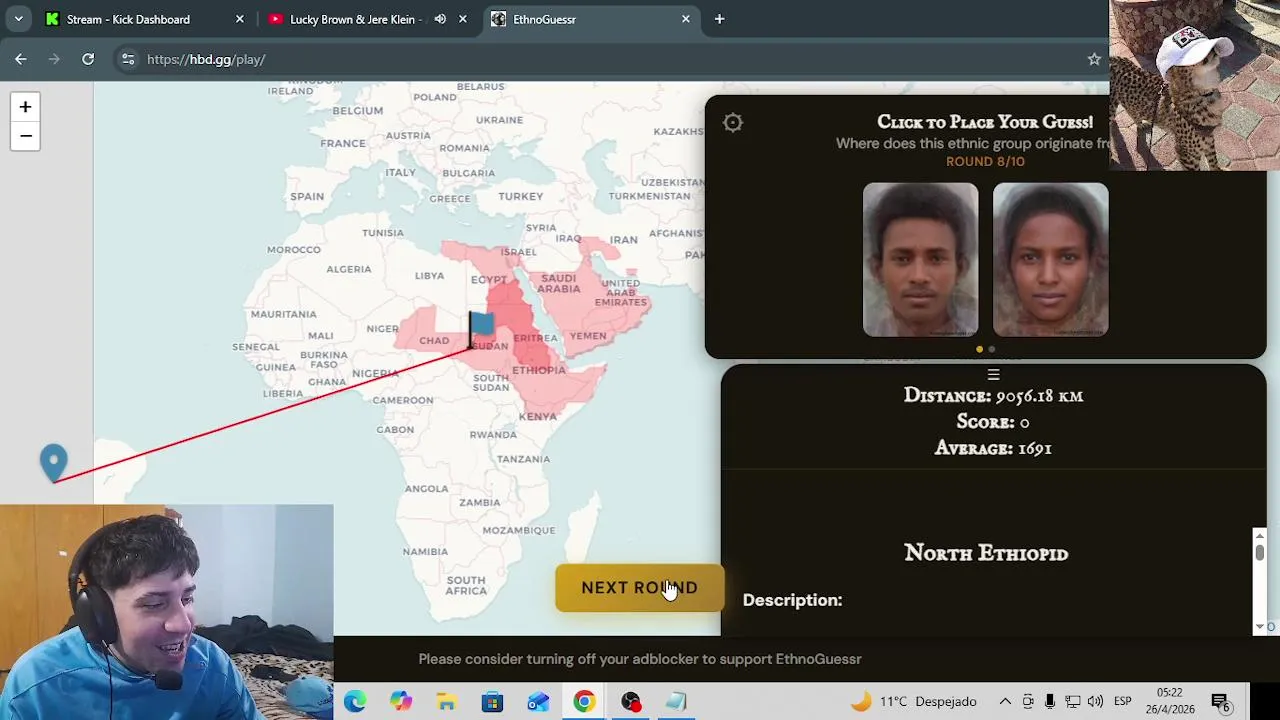Open the network tray icon
1280x720 pixels.
(1072, 702)
